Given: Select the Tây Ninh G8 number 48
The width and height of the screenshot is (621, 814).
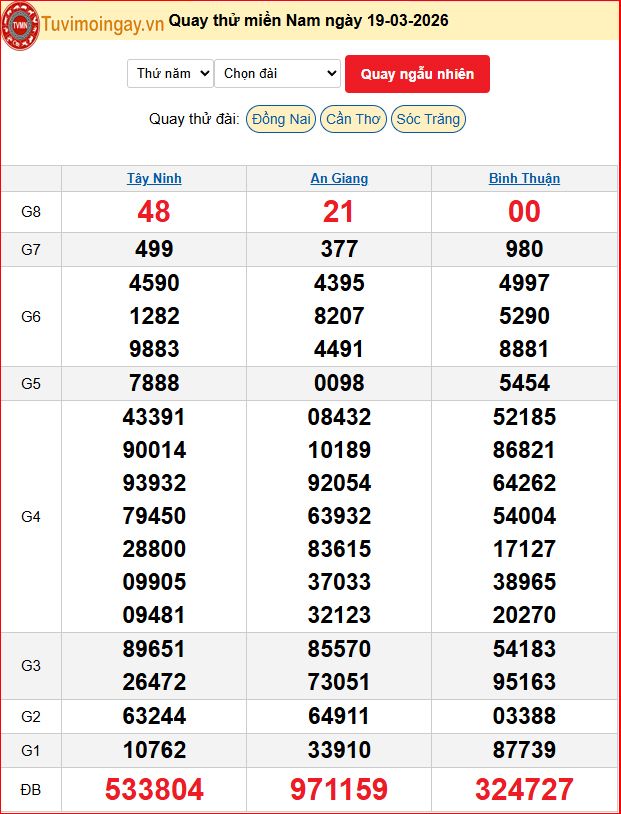Looking at the screenshot, I should pyautogui.click(x=154, y=212).
